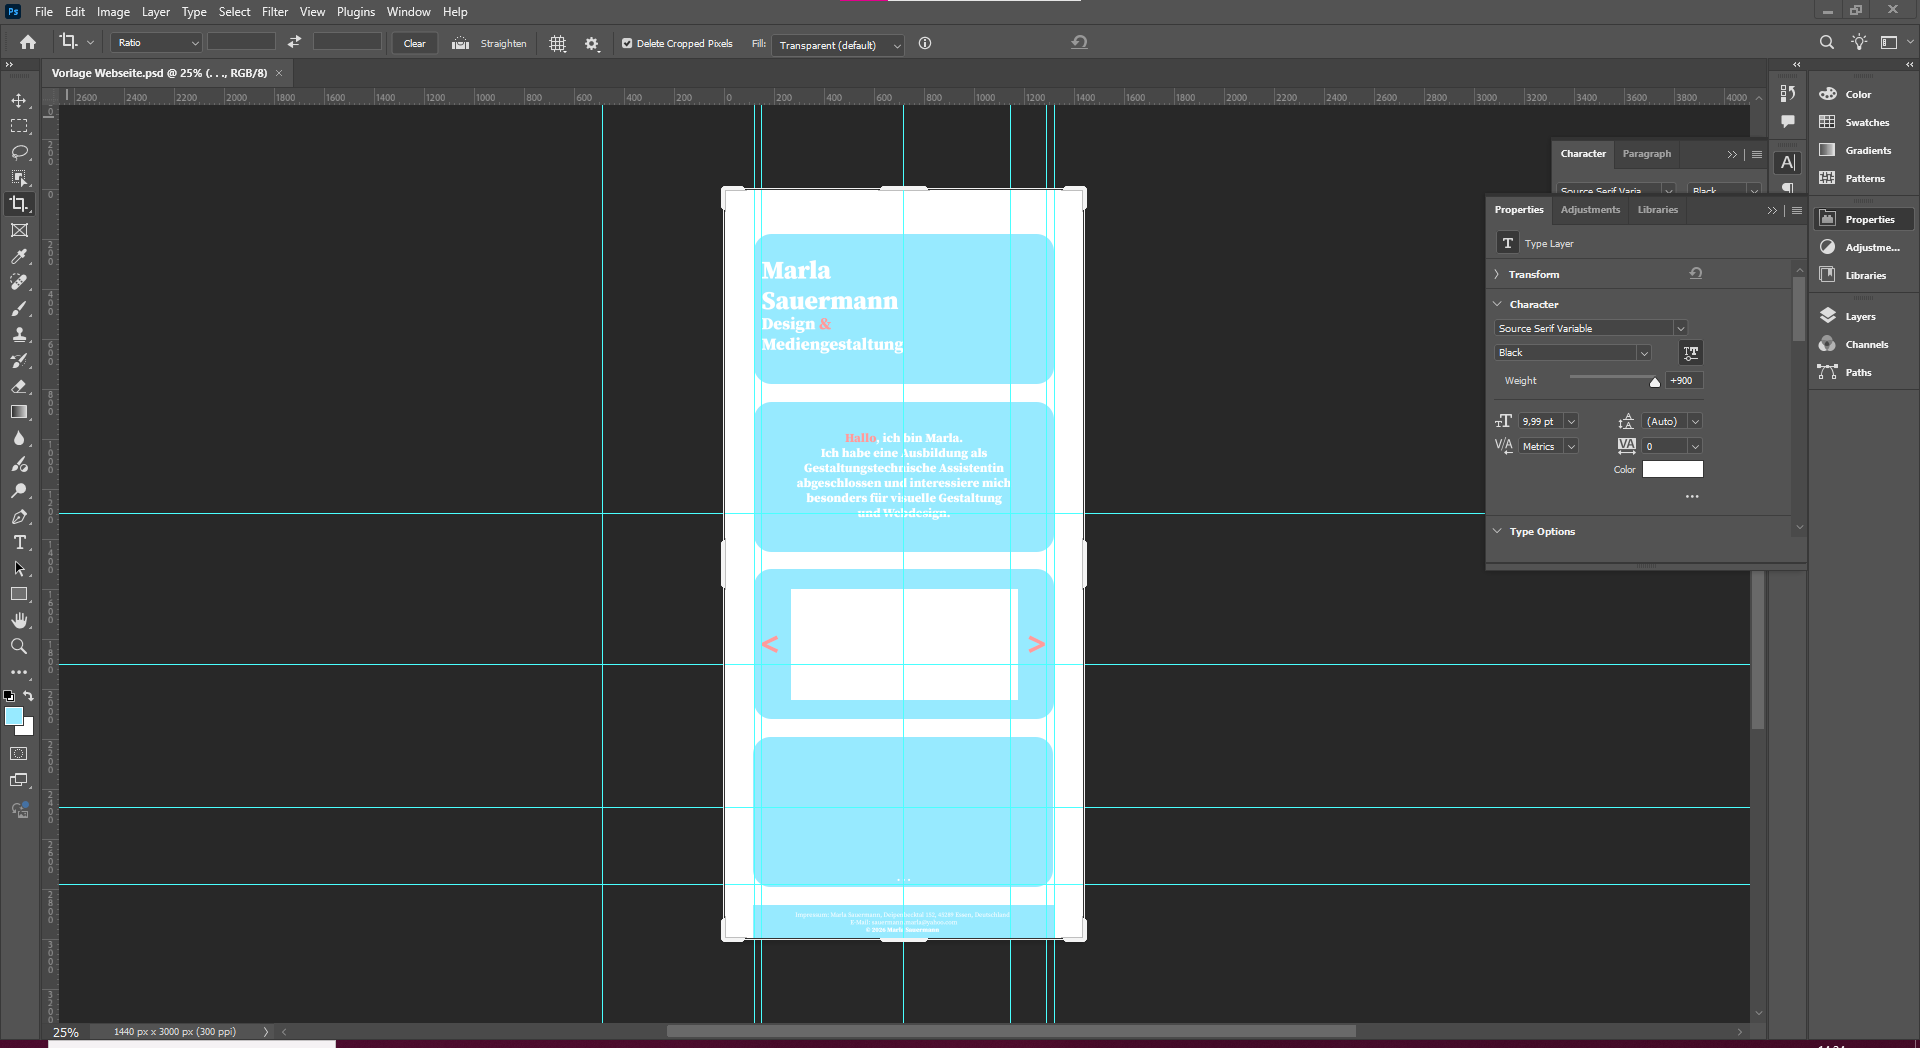Select the Move tool
Screen dimensions: 1920x1048
(19, 99)
